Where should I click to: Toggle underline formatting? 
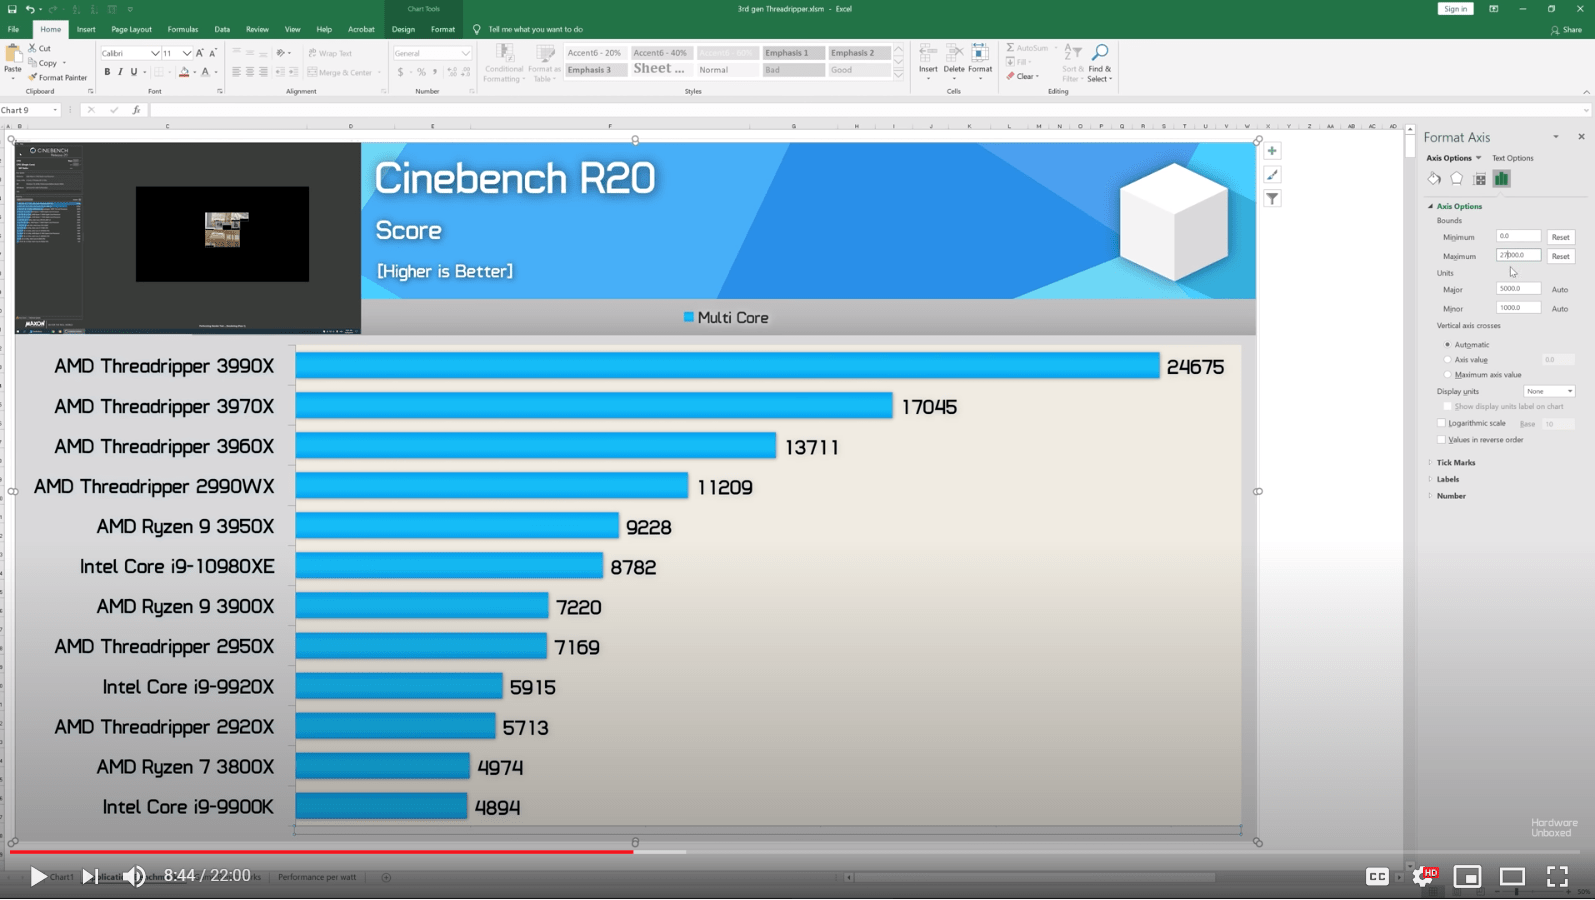click(x=133, y=72)
